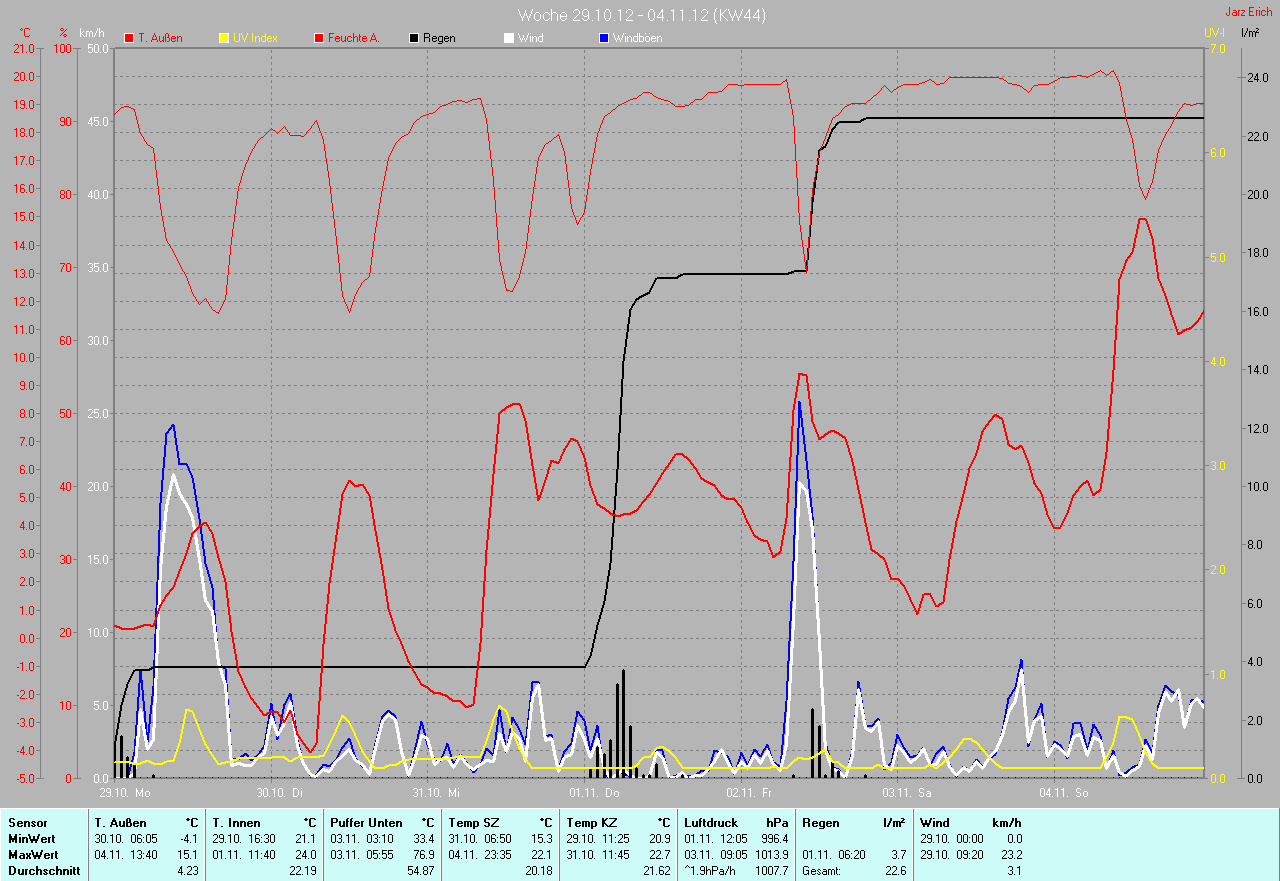
Task: Click the T. Außen minimum value -4.1
Action: click(188, 839)
